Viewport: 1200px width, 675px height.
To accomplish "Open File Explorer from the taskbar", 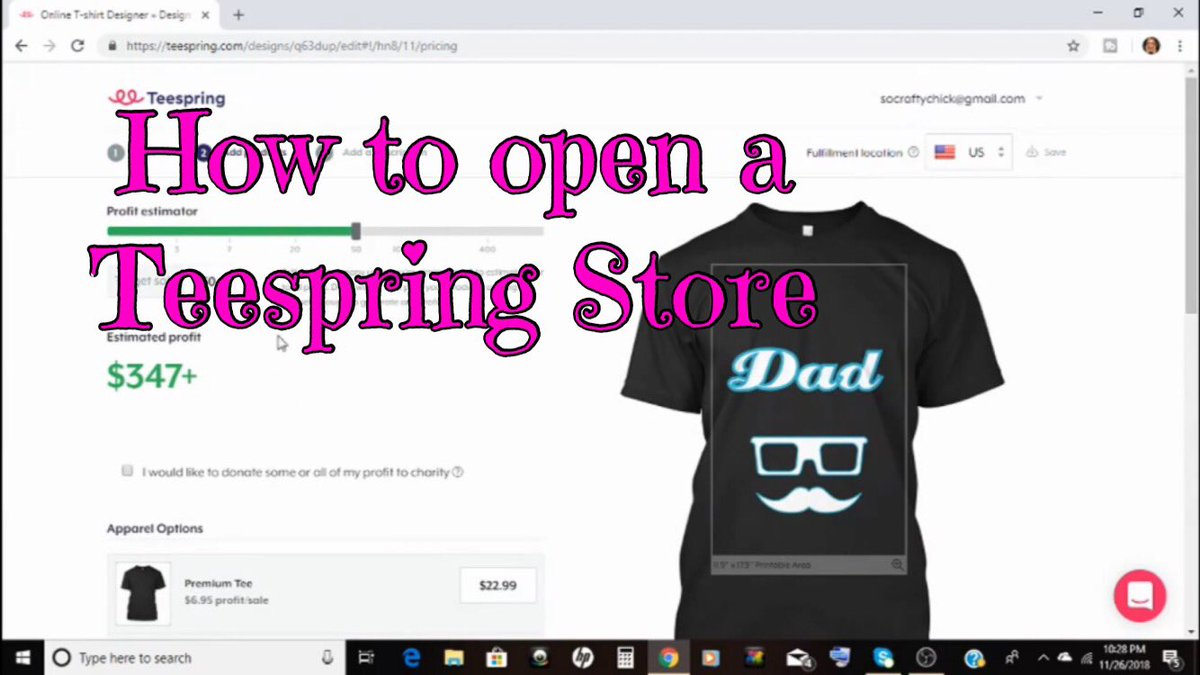I will pyautogui.click(x=454, y=657).
